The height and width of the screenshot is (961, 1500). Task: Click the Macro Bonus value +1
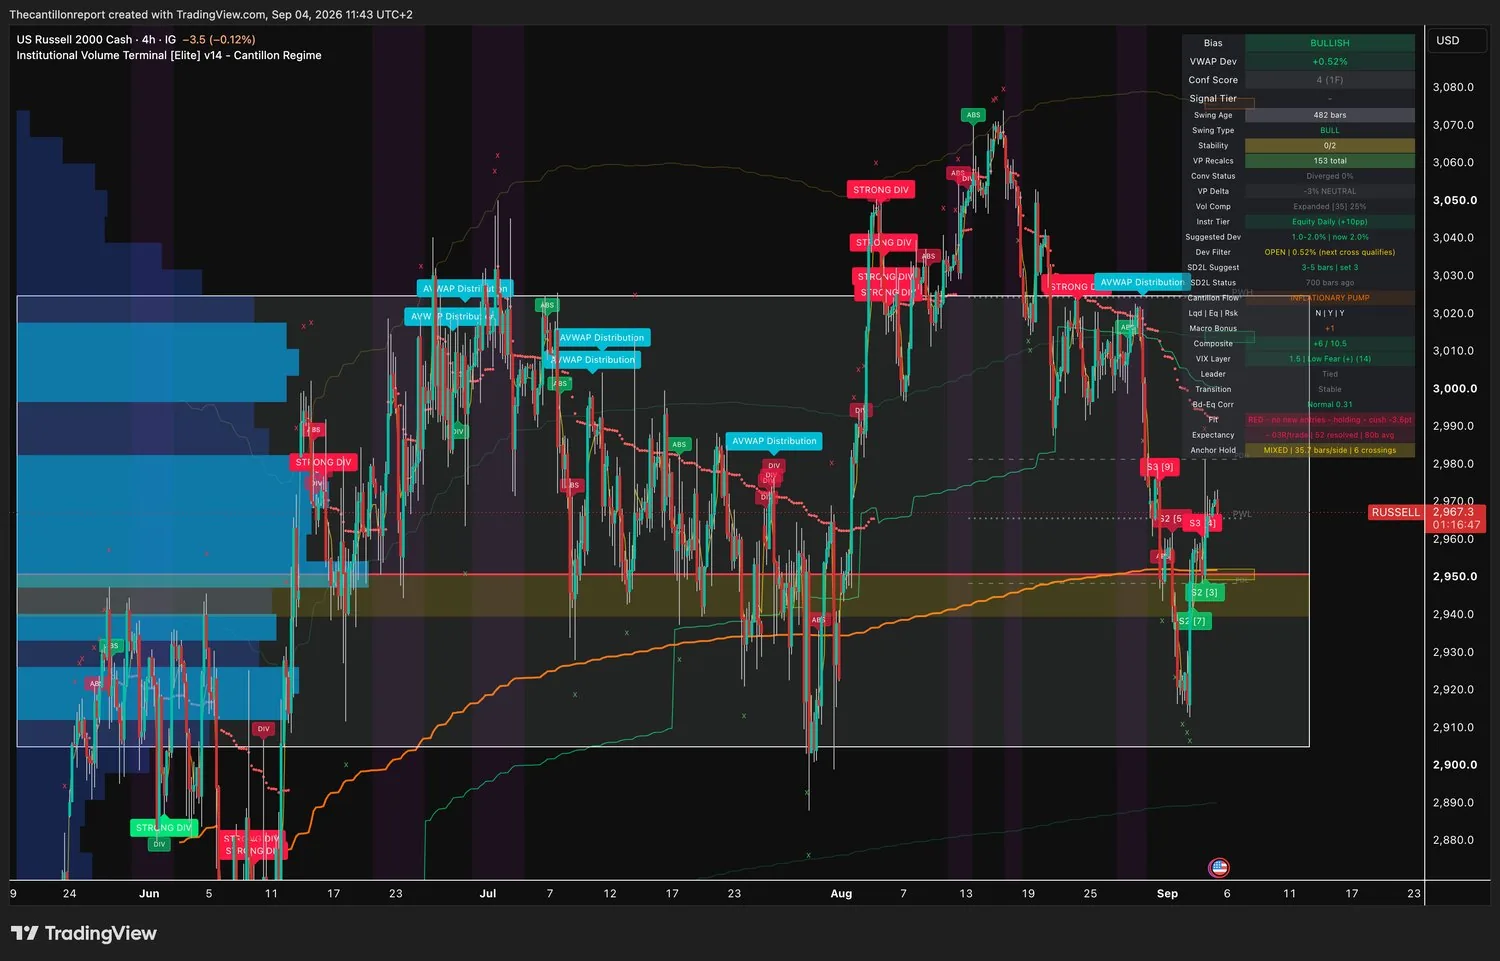pyautogui.click(x=1330, y=329)
